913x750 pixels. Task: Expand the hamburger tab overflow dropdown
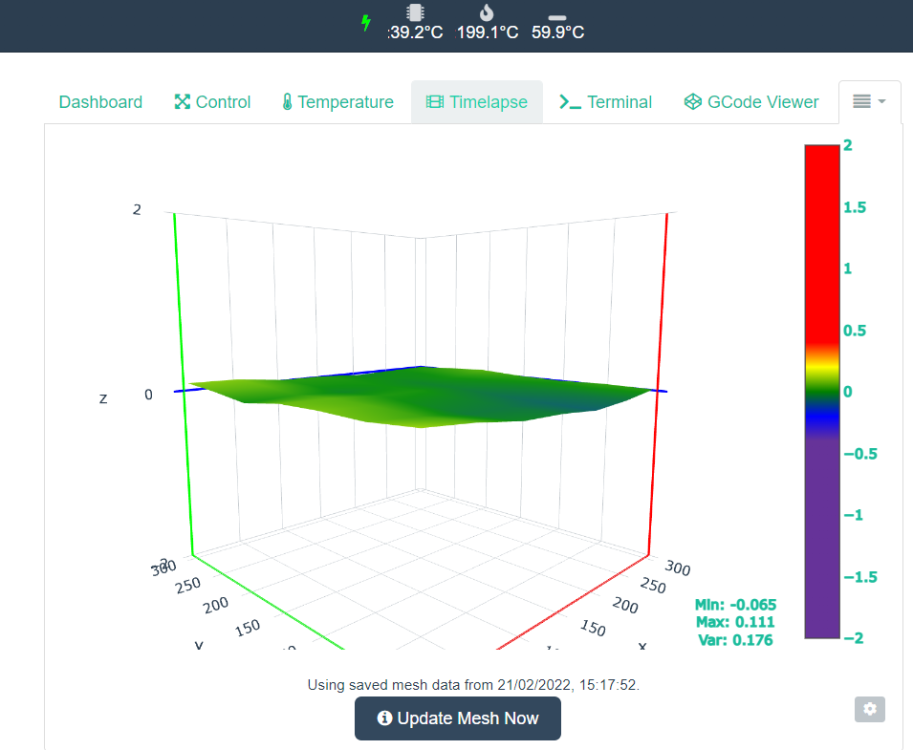pyautogui.click(x=869, y=102)
